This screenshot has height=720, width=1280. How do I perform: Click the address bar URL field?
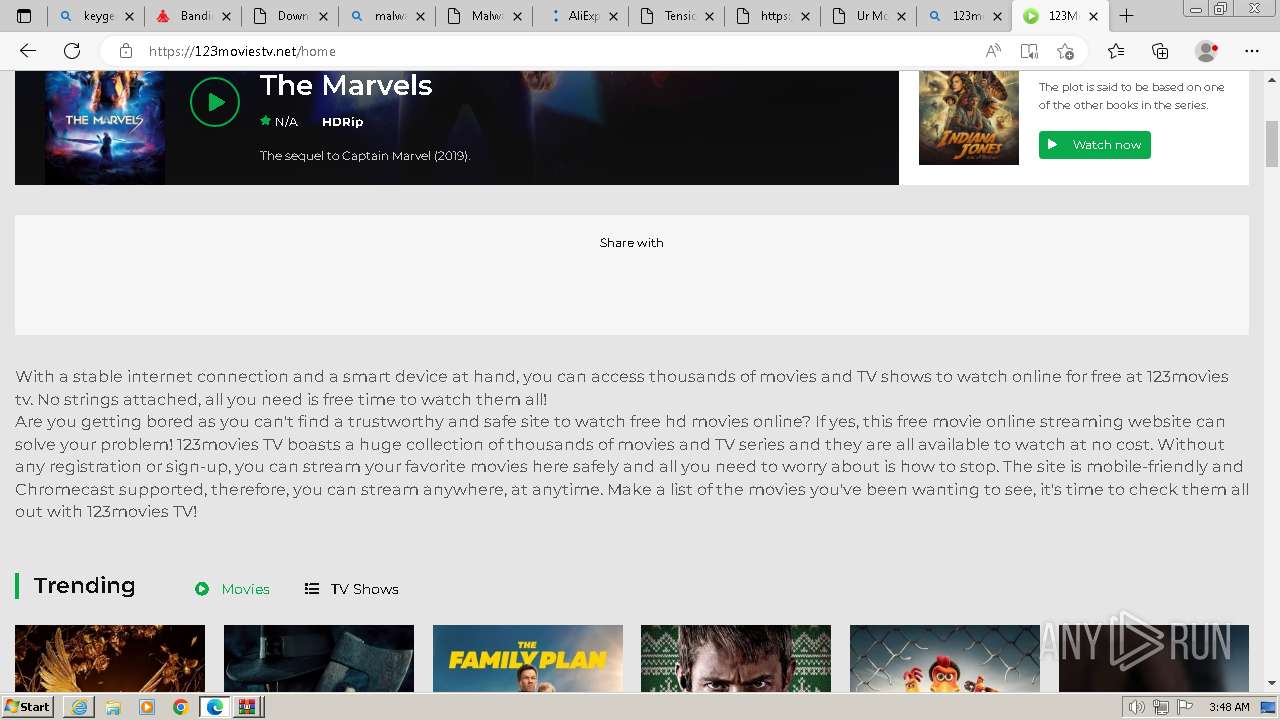[x=560, y=51]
